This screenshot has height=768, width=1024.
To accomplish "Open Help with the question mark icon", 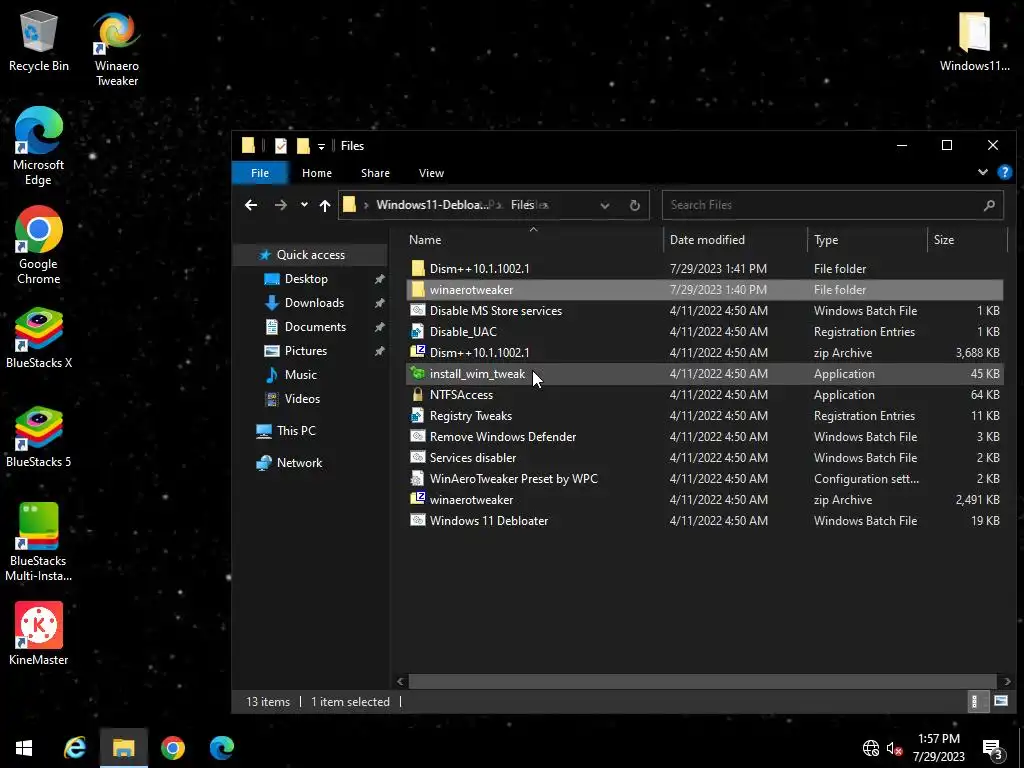I will pos(1004,172).
